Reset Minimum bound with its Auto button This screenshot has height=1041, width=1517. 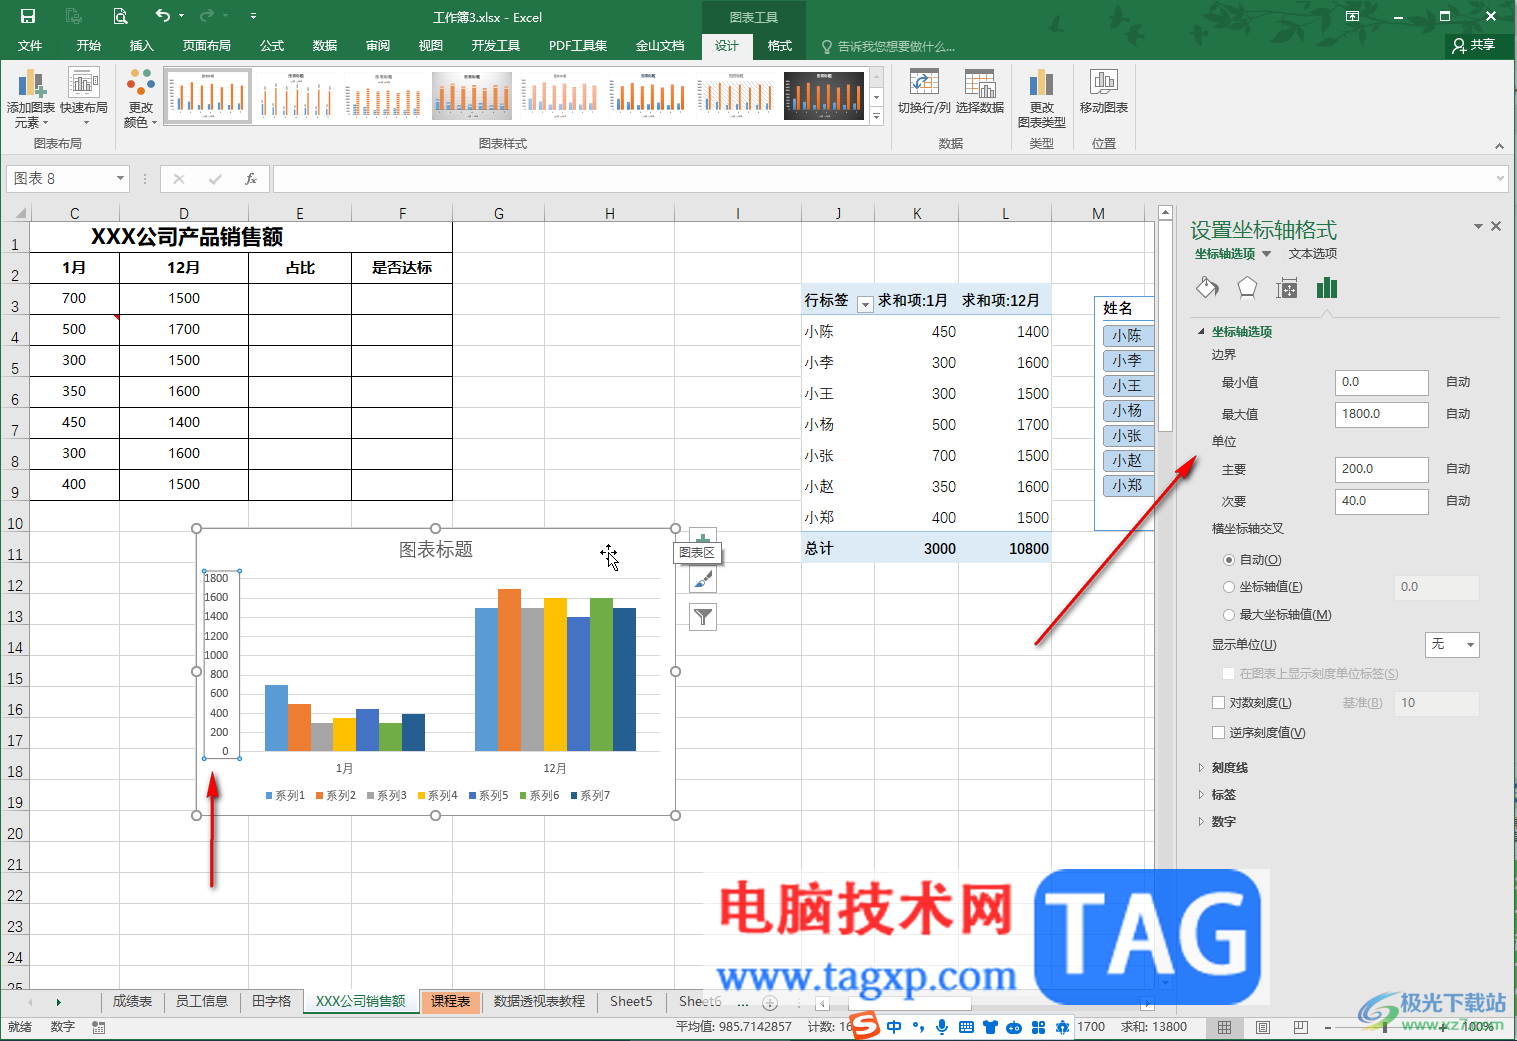tap(1458, 382)
